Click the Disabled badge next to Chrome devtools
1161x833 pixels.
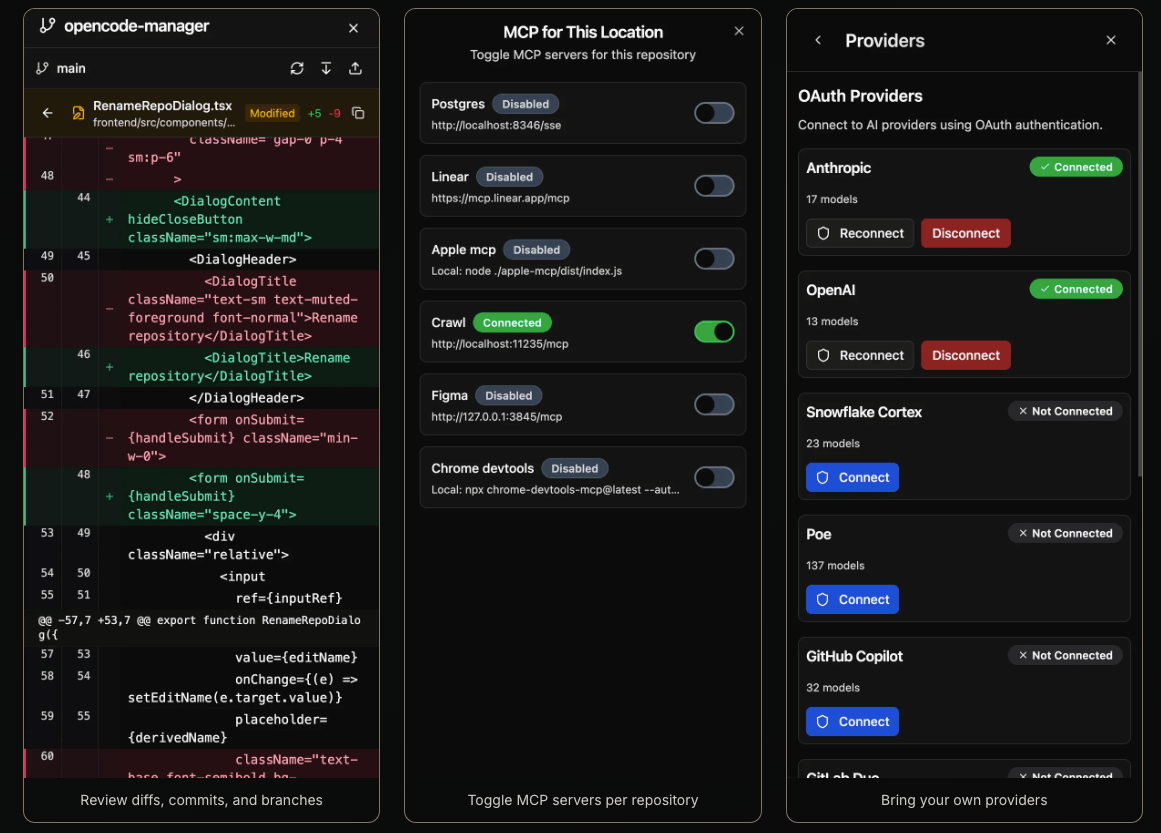click(575, 469)
